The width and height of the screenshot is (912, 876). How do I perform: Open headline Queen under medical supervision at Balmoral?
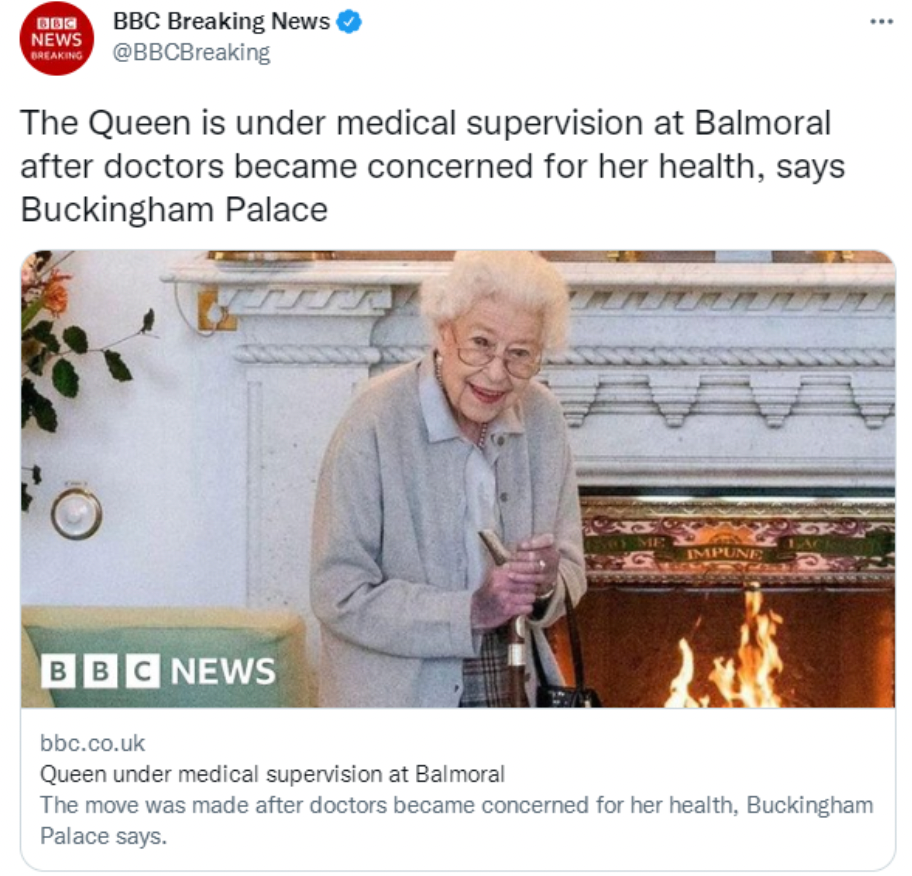coord(272,774)
